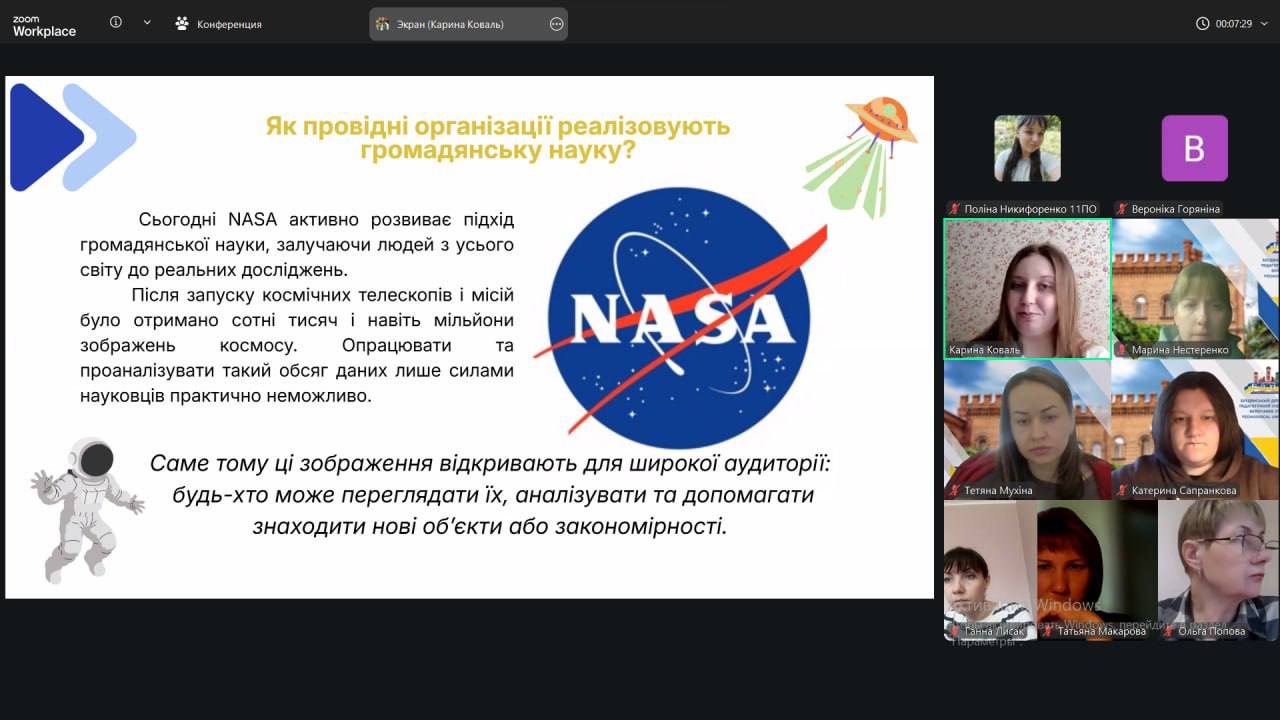Click the NASA logo on the shared slide
Screen dimensions: 1280x720
pos(680,317)
